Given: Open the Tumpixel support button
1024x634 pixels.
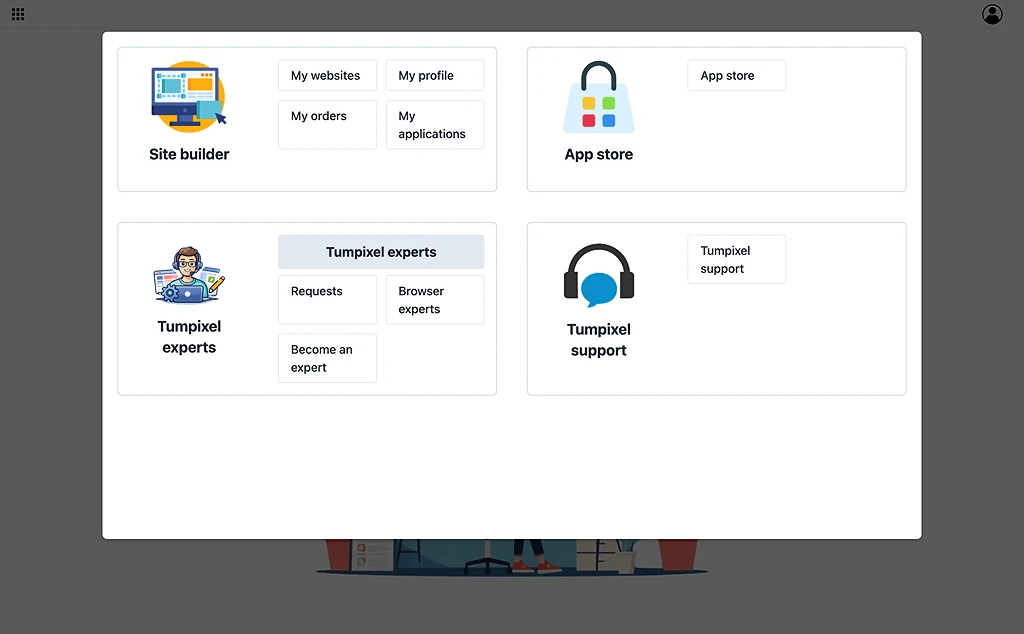Looking at the screenshot, I should pyautogui.click(x=736, y=260).
